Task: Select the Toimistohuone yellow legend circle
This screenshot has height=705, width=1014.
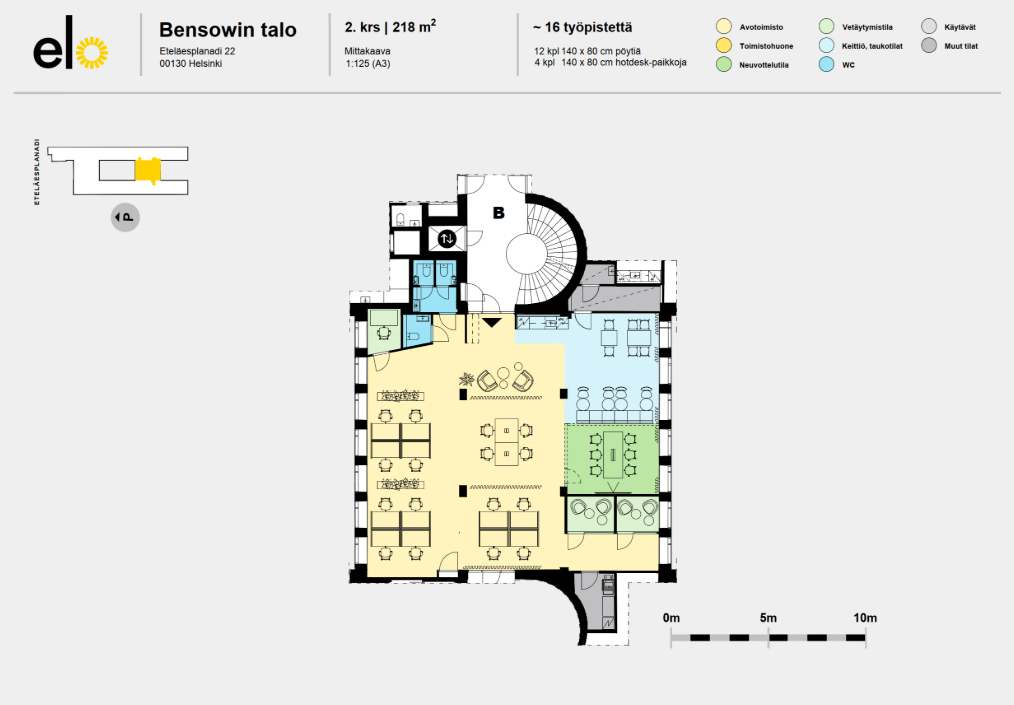Action: click(723, 45)
